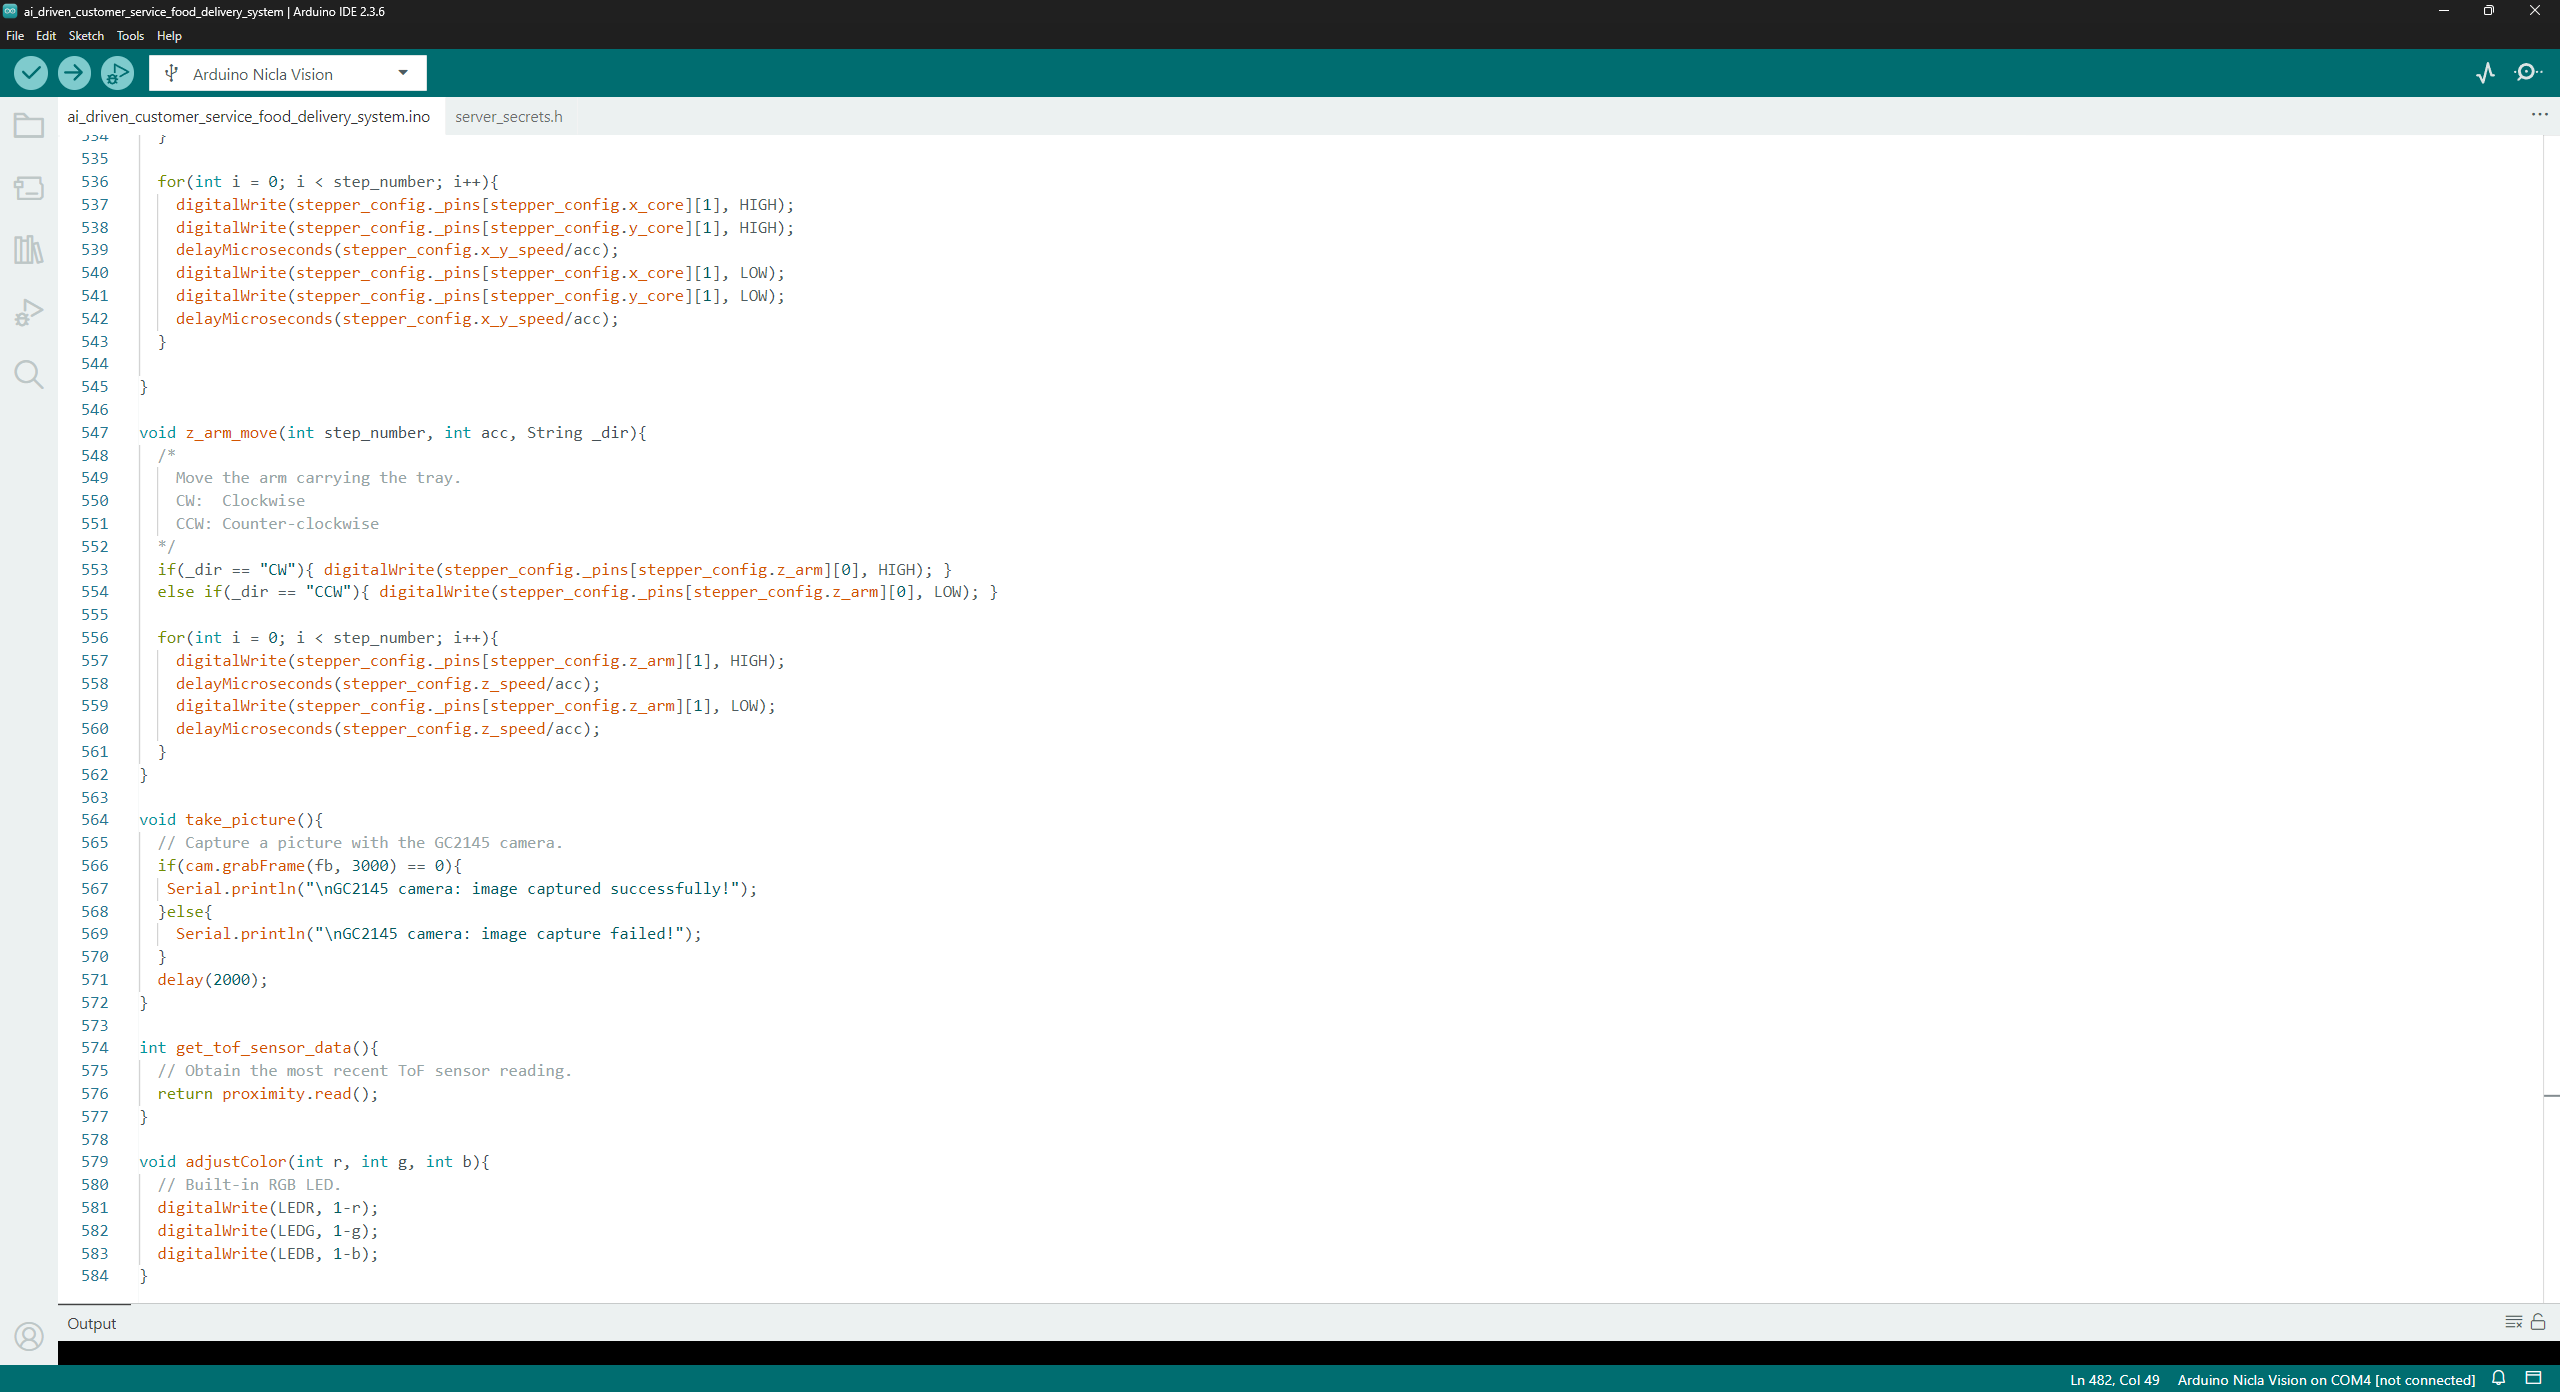2560x1392 pixels.
Task: Switch to the server_secrets.h tab
Action: click(x=508, y=117)
